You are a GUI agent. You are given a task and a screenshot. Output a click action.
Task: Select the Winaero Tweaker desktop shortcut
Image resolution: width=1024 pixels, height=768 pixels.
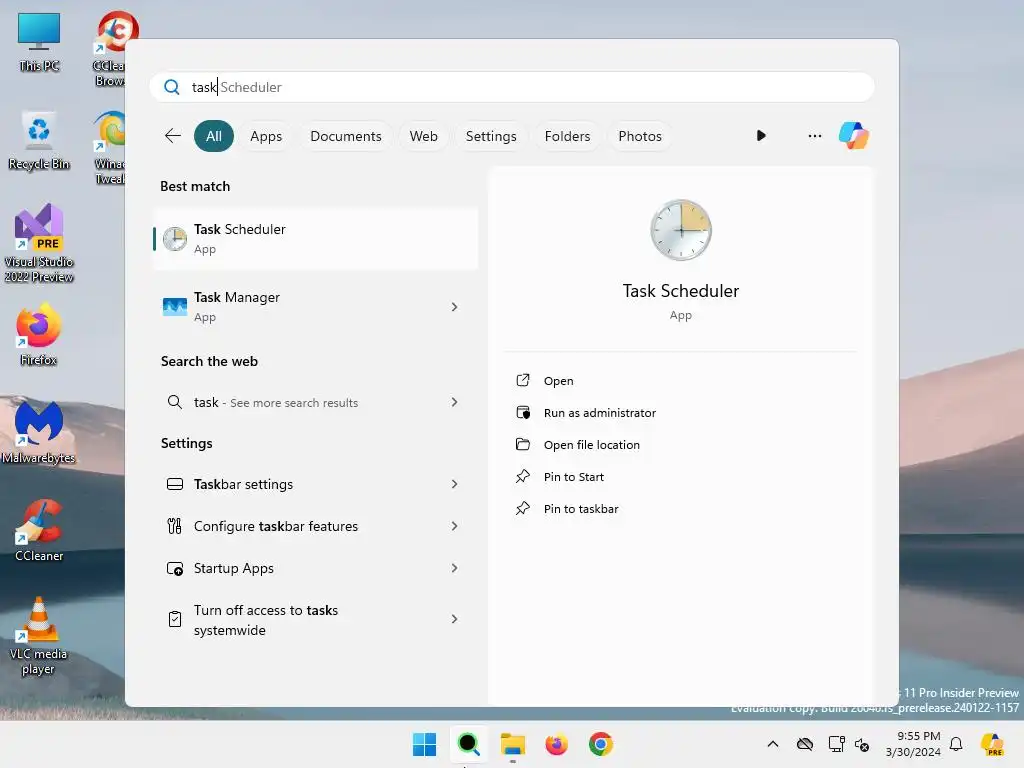pyautogui.click(x=110, y=148)
